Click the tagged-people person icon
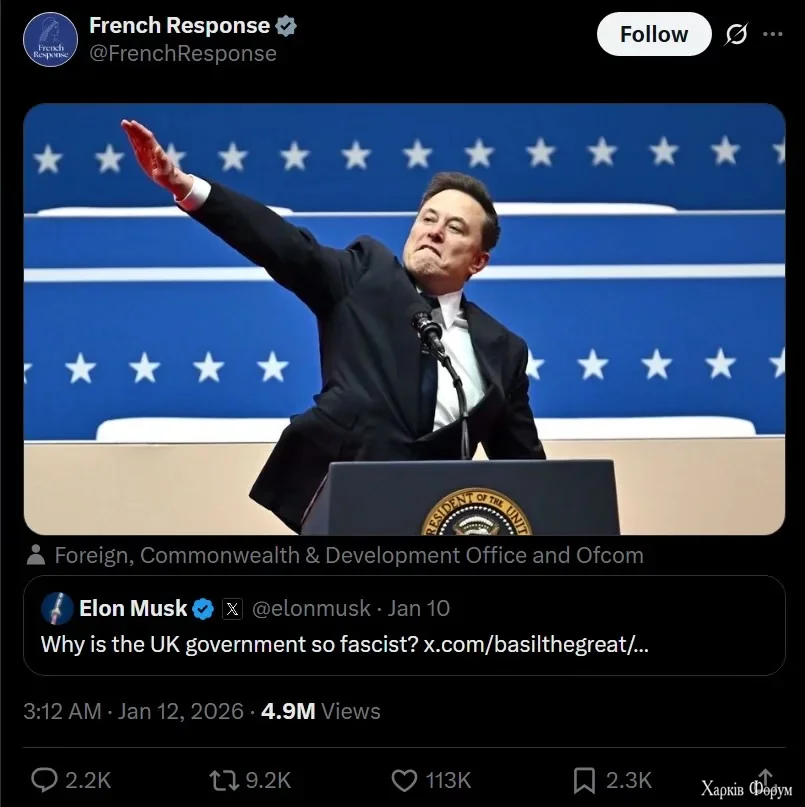The height and width of the screenshot is (807, 805). click(36, 555)
